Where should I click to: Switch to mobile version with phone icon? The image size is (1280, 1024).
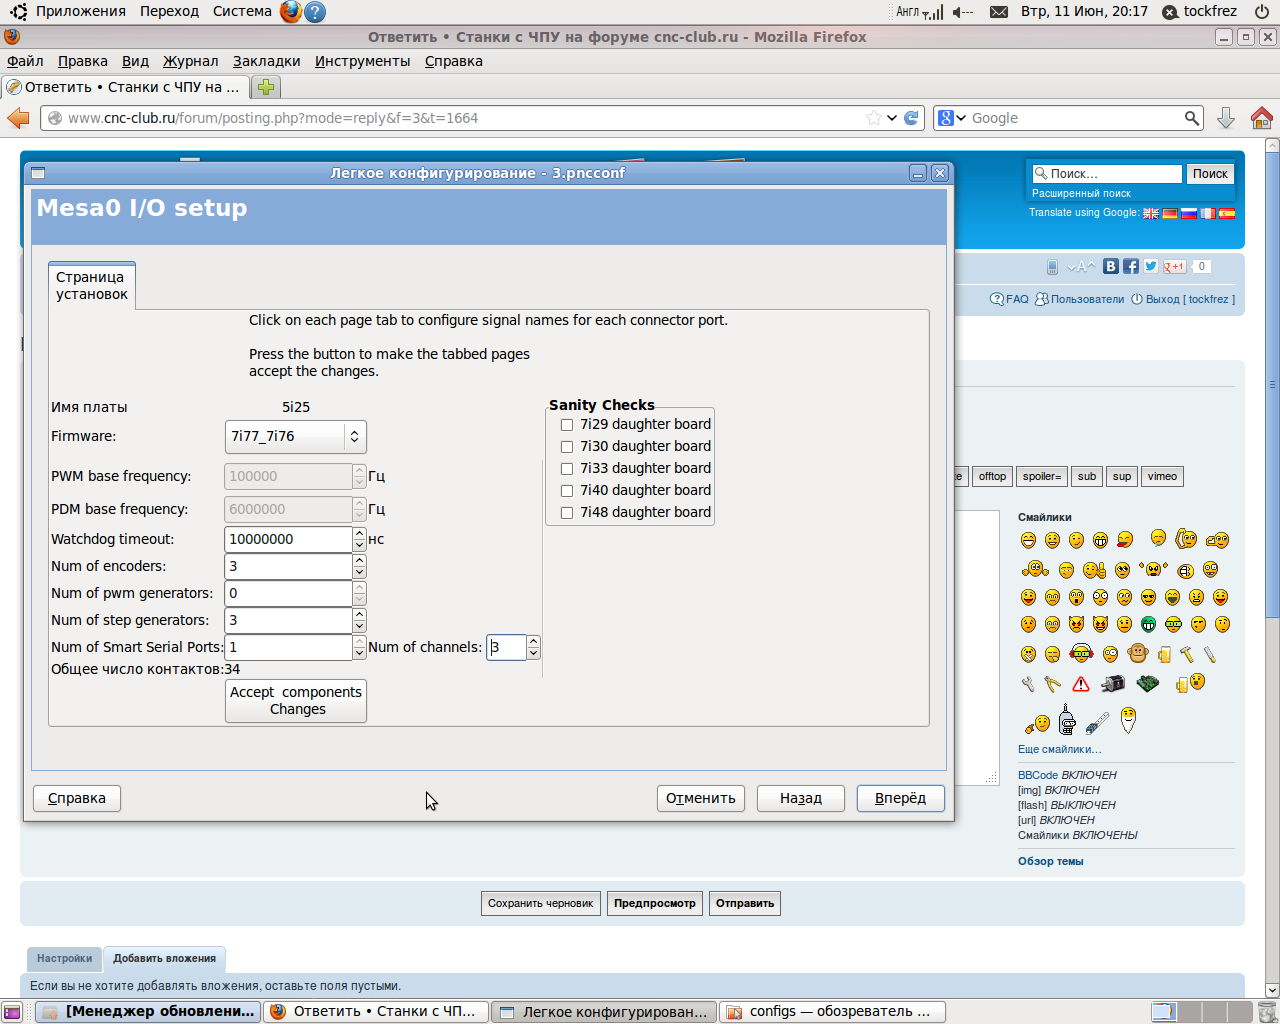point(1052,267)
